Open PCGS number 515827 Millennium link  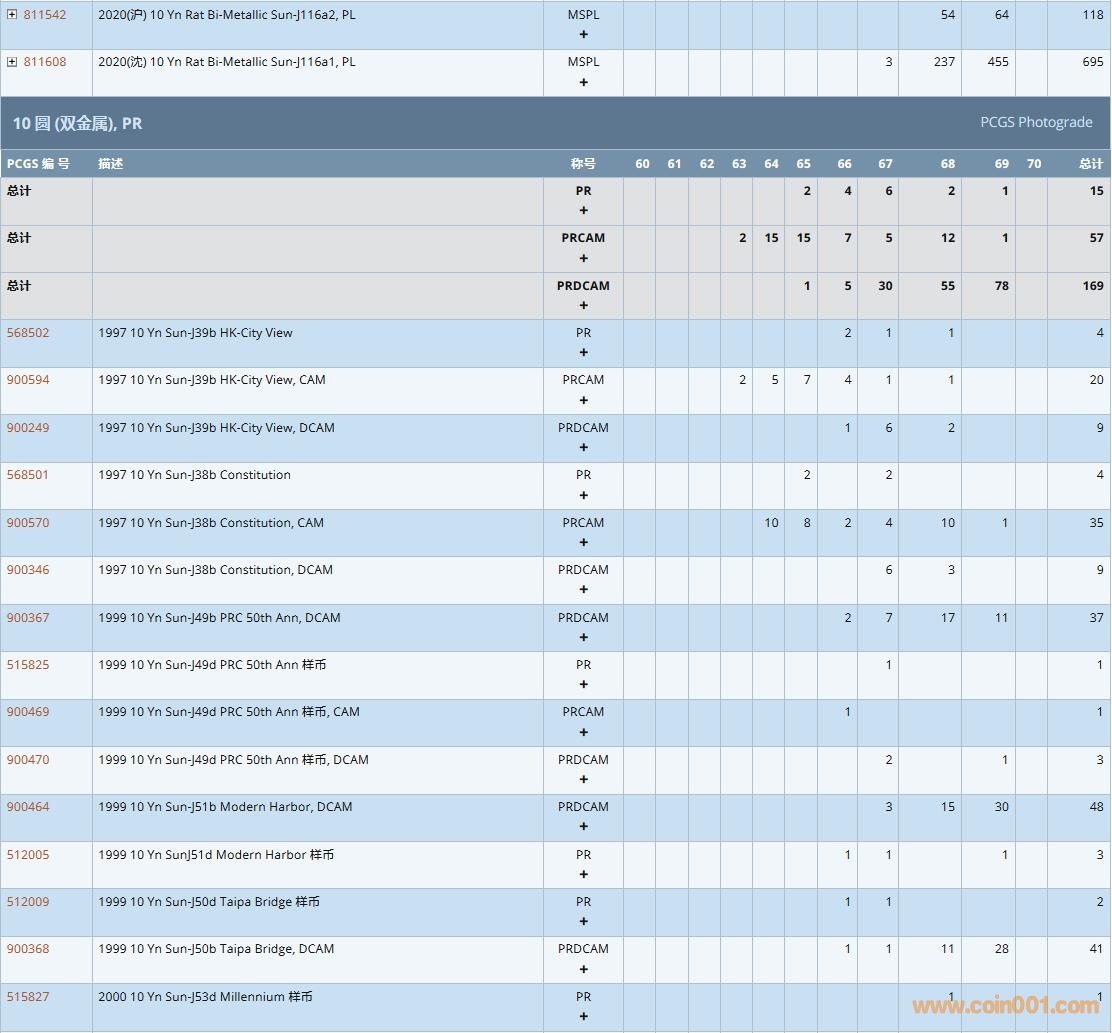[28, 997]
